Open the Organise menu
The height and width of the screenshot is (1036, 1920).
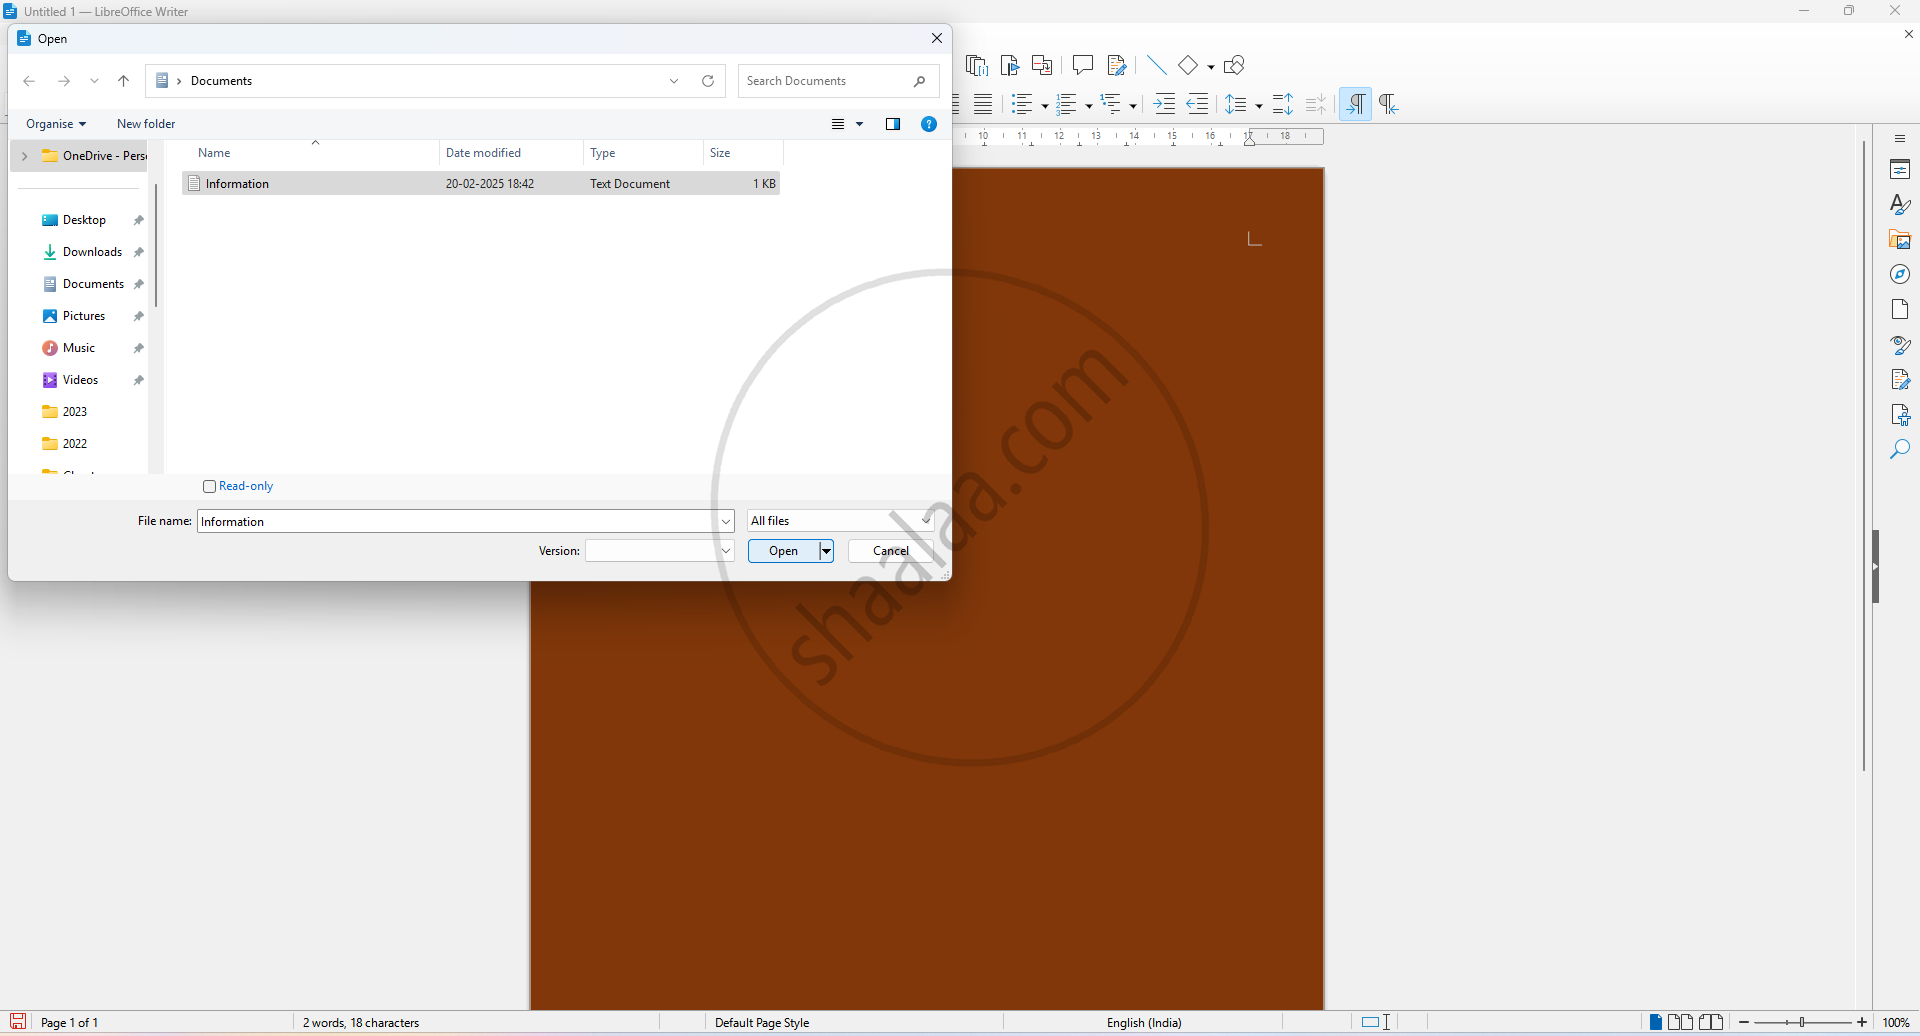(56, 124)
